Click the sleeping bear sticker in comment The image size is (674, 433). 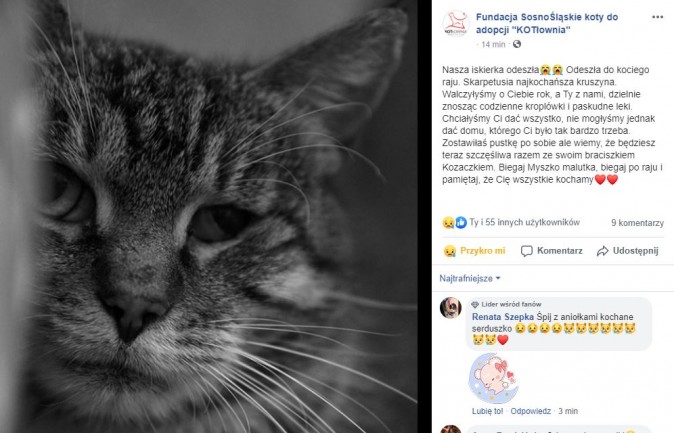click(493, 378)
